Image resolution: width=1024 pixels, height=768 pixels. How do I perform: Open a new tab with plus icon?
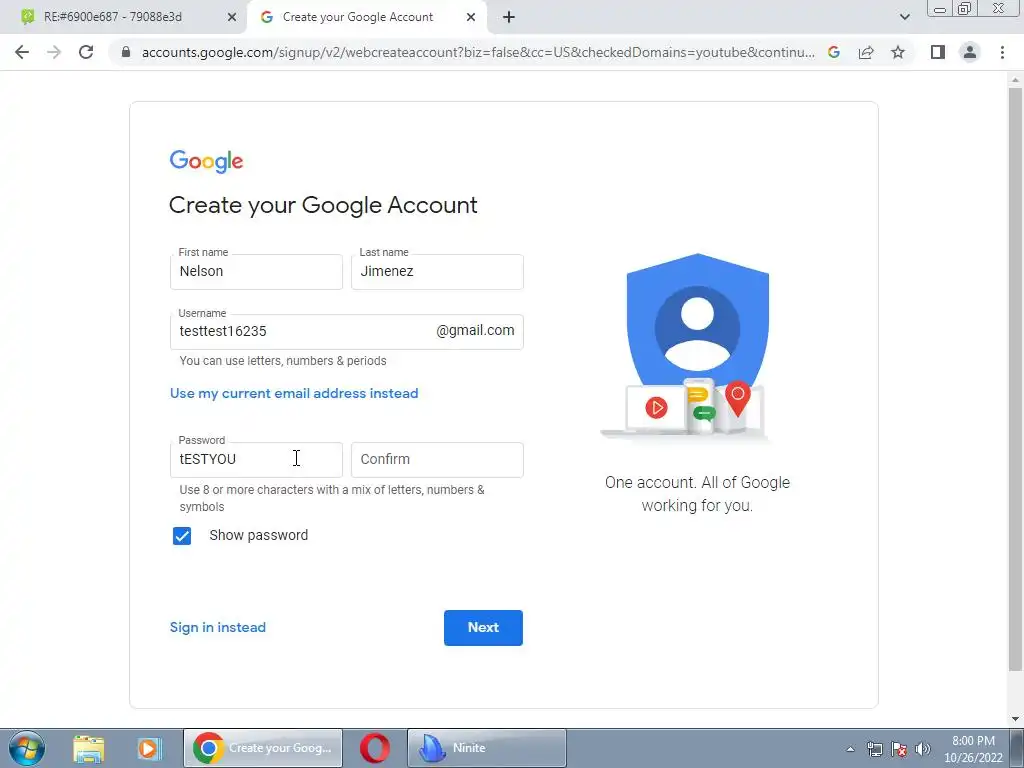(x=509, y=17)
